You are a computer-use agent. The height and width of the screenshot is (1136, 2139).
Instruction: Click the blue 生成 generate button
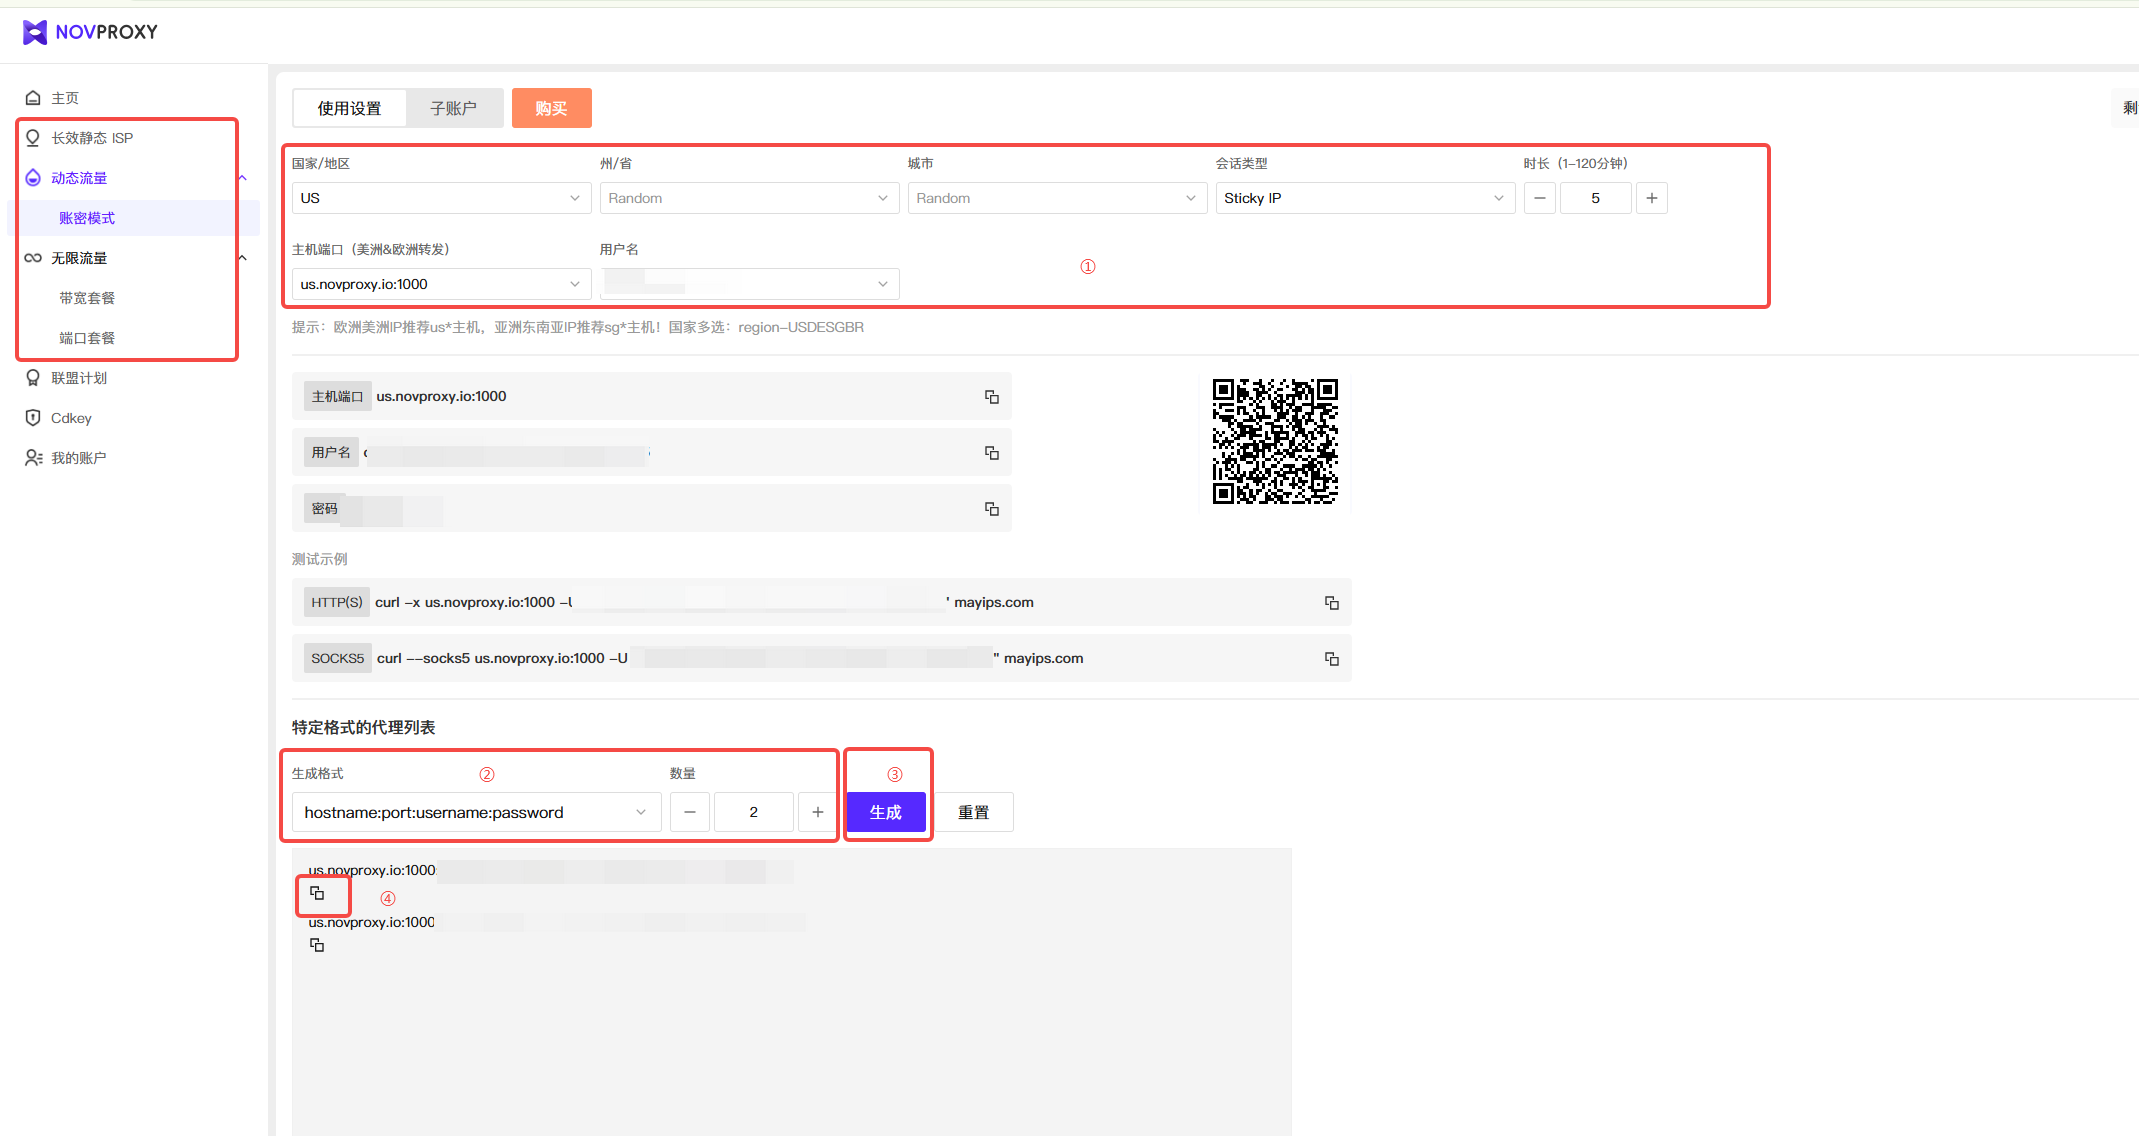coord(885,812)
